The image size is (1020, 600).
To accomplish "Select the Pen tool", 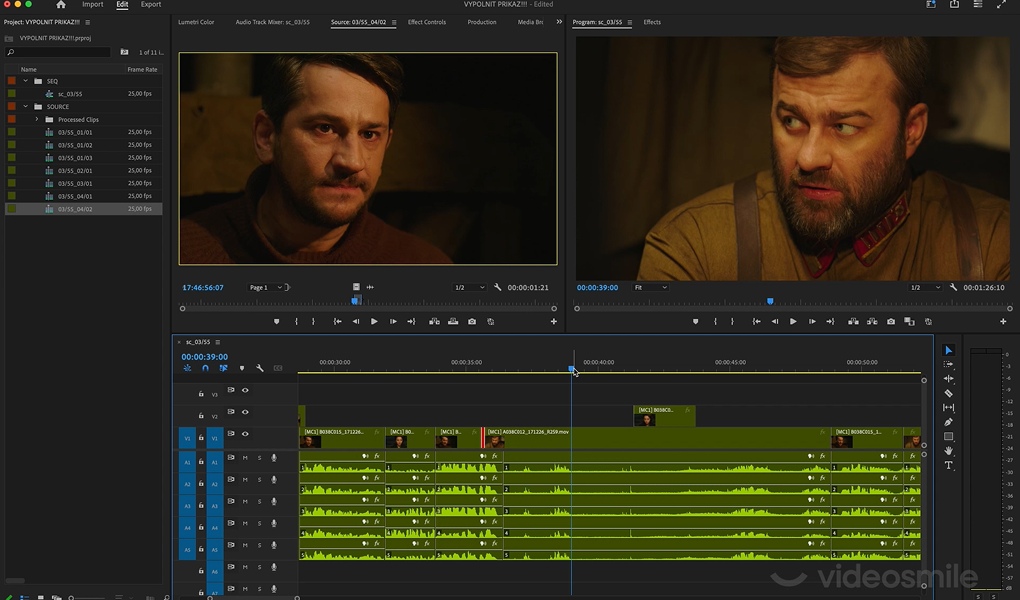I will (x=948, y=422).
